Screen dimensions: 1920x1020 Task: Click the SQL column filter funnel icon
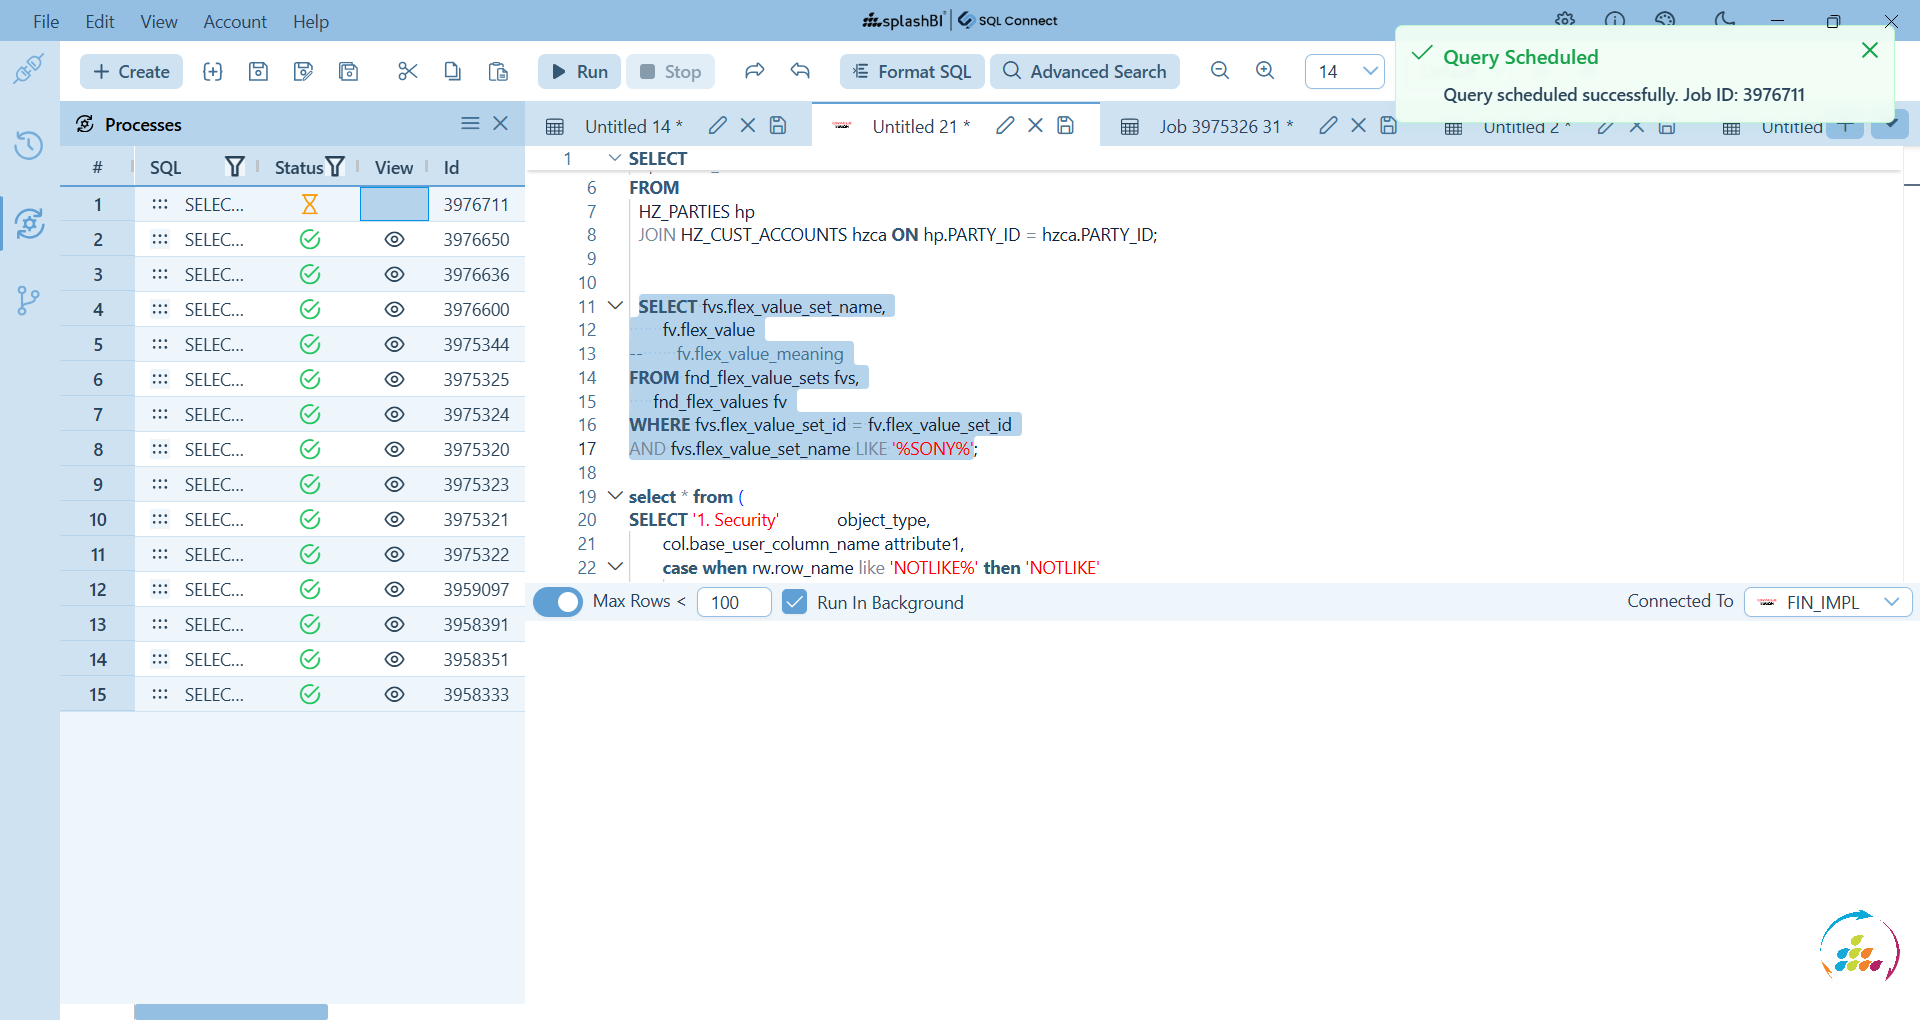[x=235, y=167]
